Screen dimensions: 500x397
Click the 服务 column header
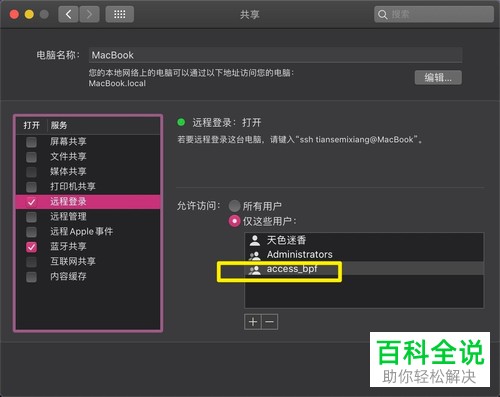coord(59,125)
